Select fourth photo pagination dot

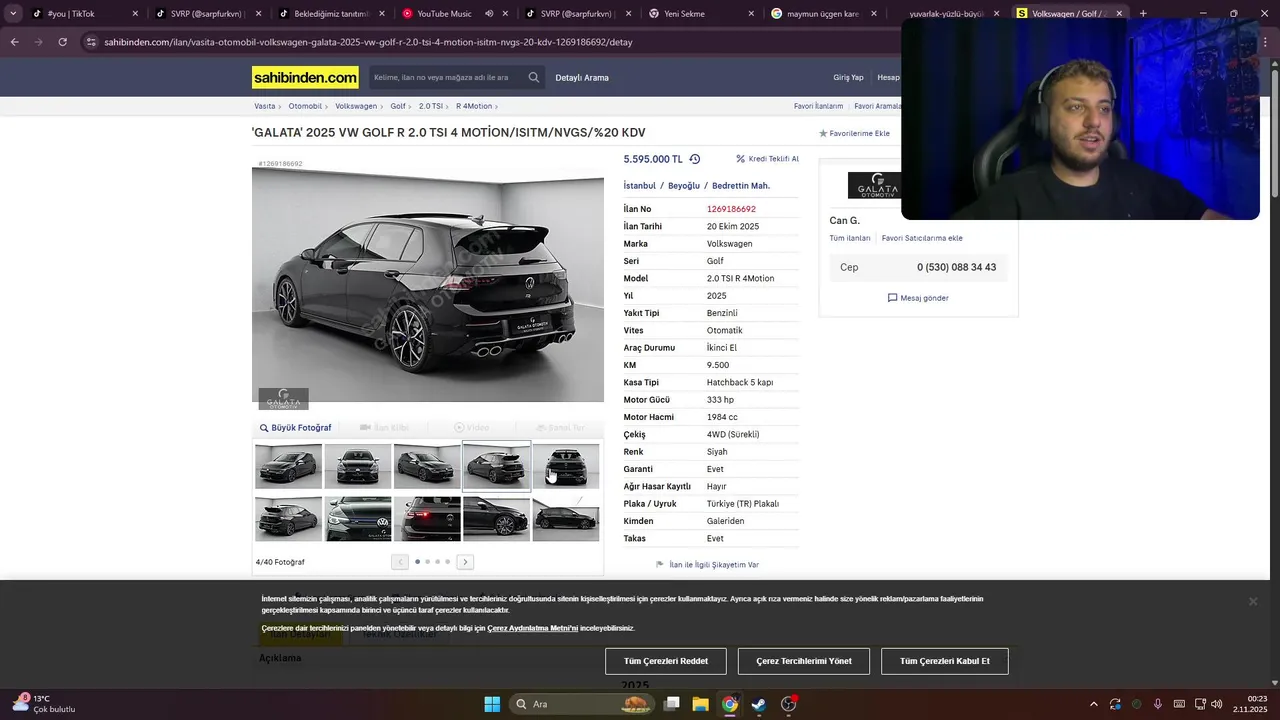coord(447,562)
